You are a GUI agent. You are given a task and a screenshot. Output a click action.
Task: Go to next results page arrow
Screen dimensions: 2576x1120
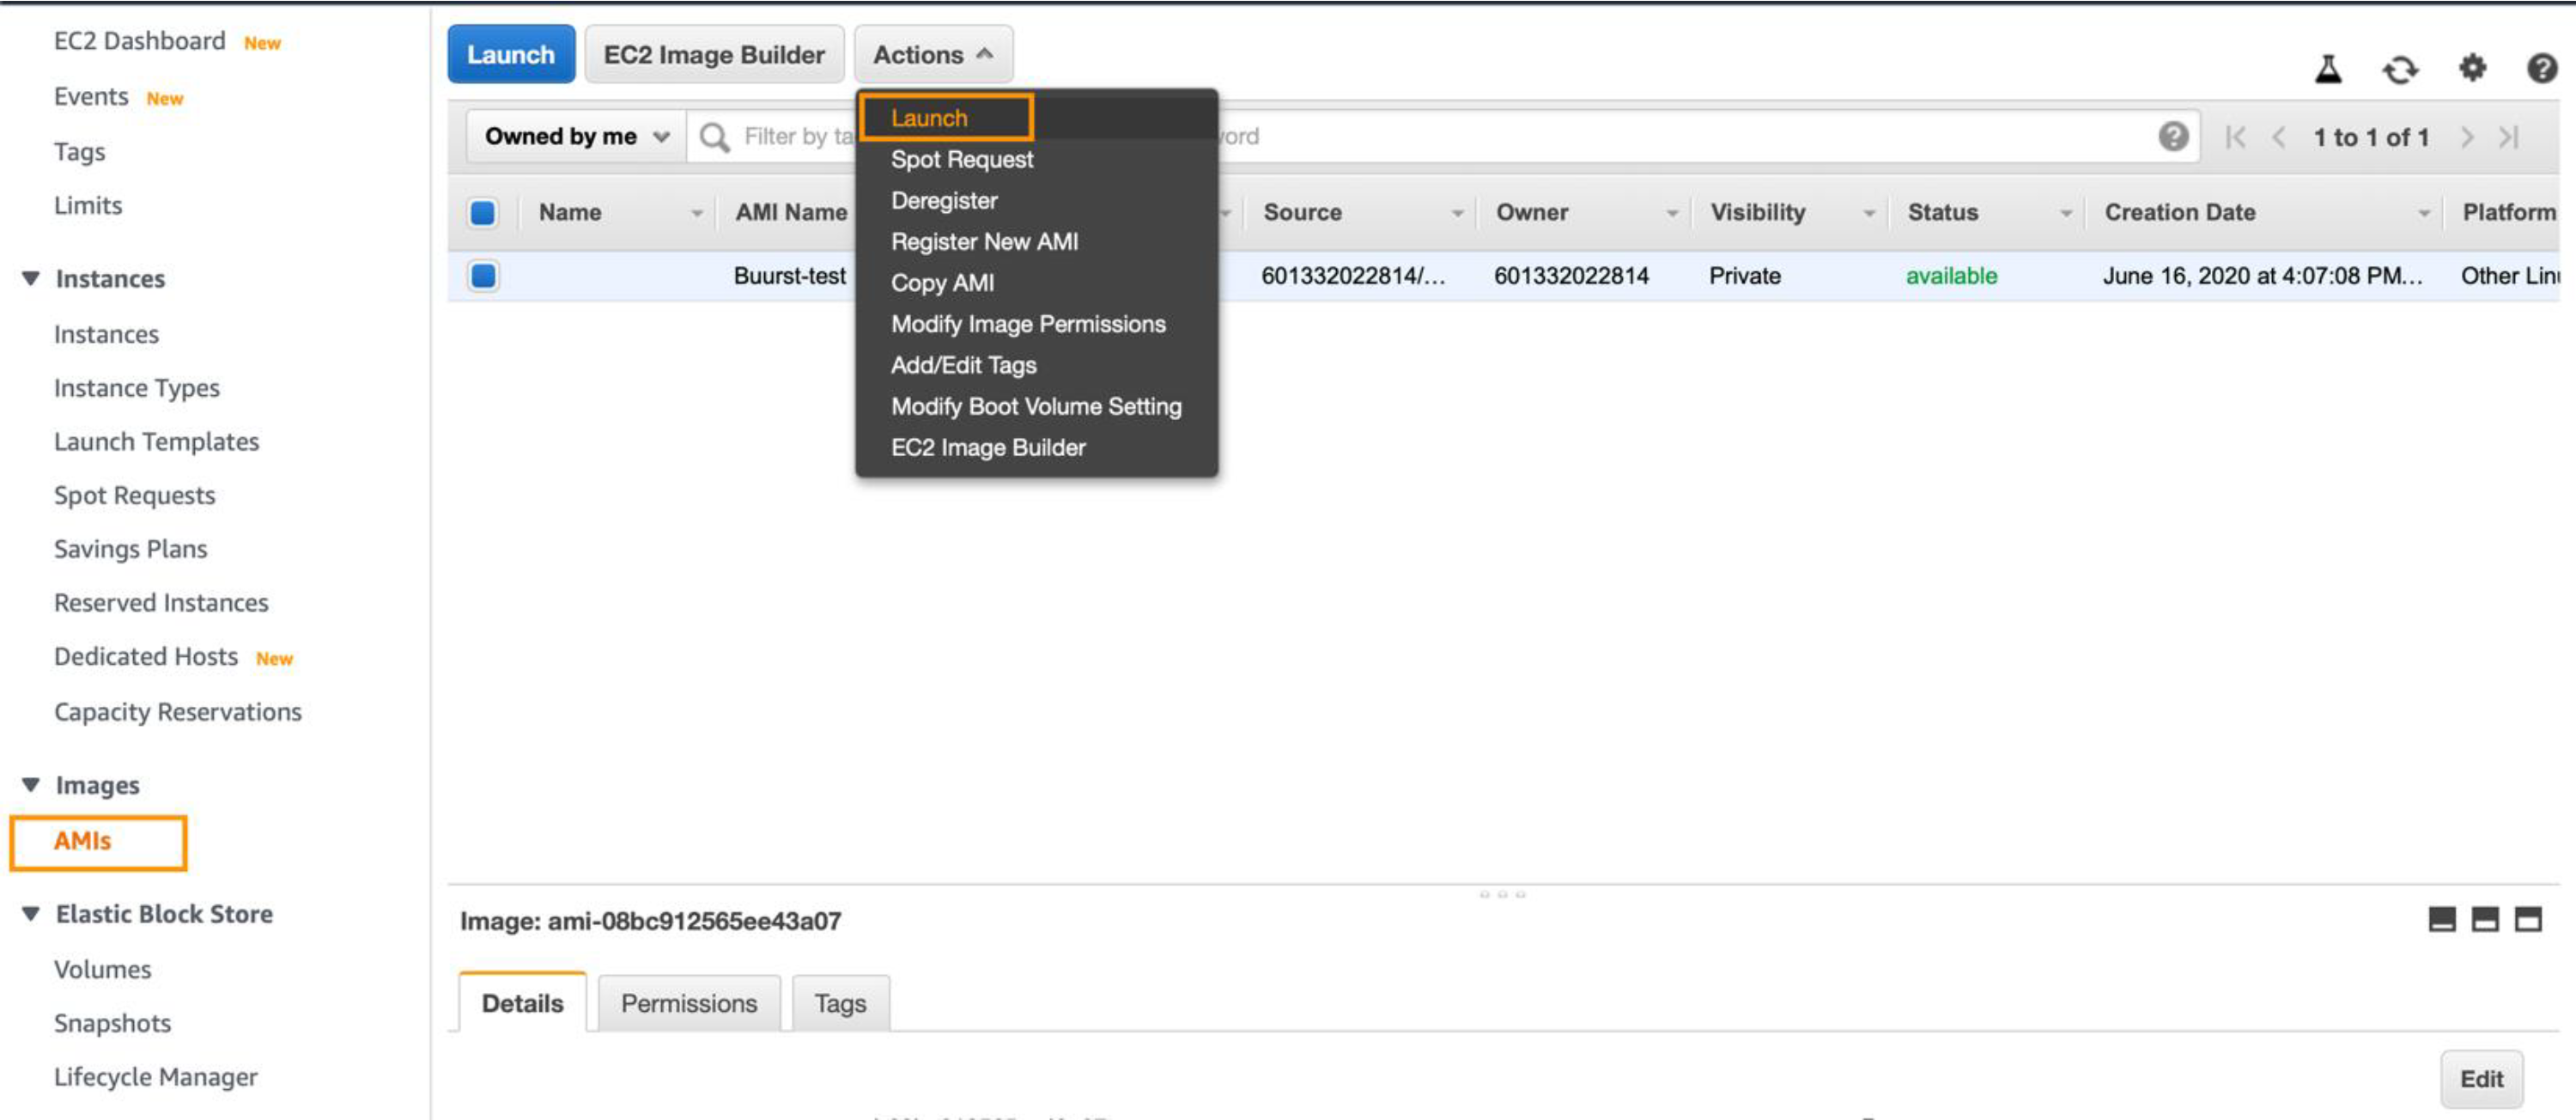tap(2467, 137)
